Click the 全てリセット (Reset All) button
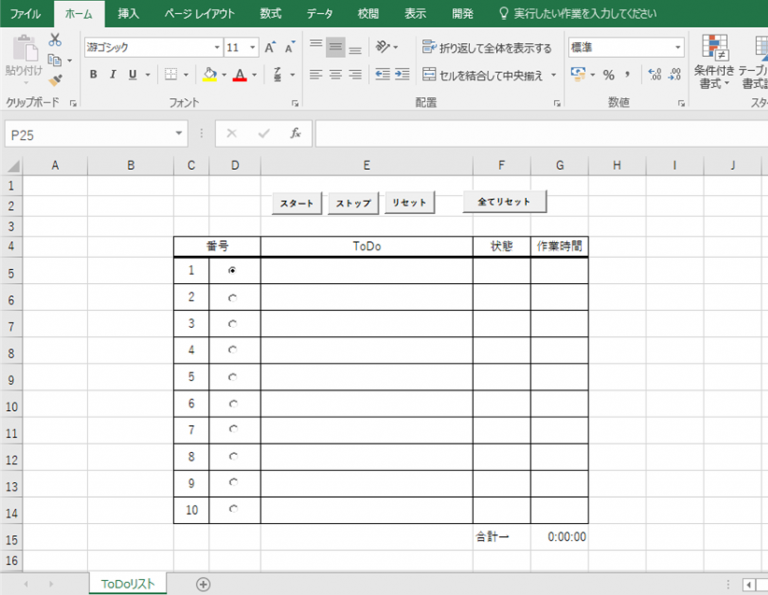Viewport: 768px width, 595px height. (504, 201)
